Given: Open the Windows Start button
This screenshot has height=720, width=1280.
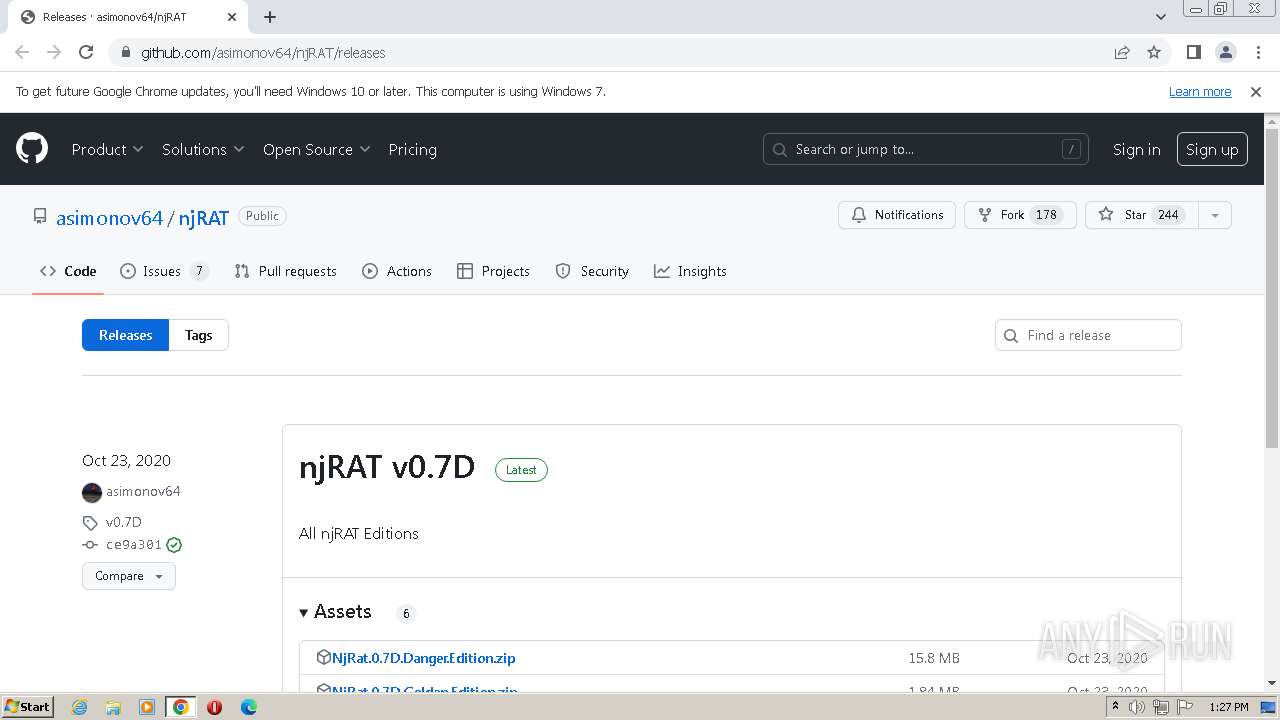Looking at the screenshot, I should coord(27,707).
